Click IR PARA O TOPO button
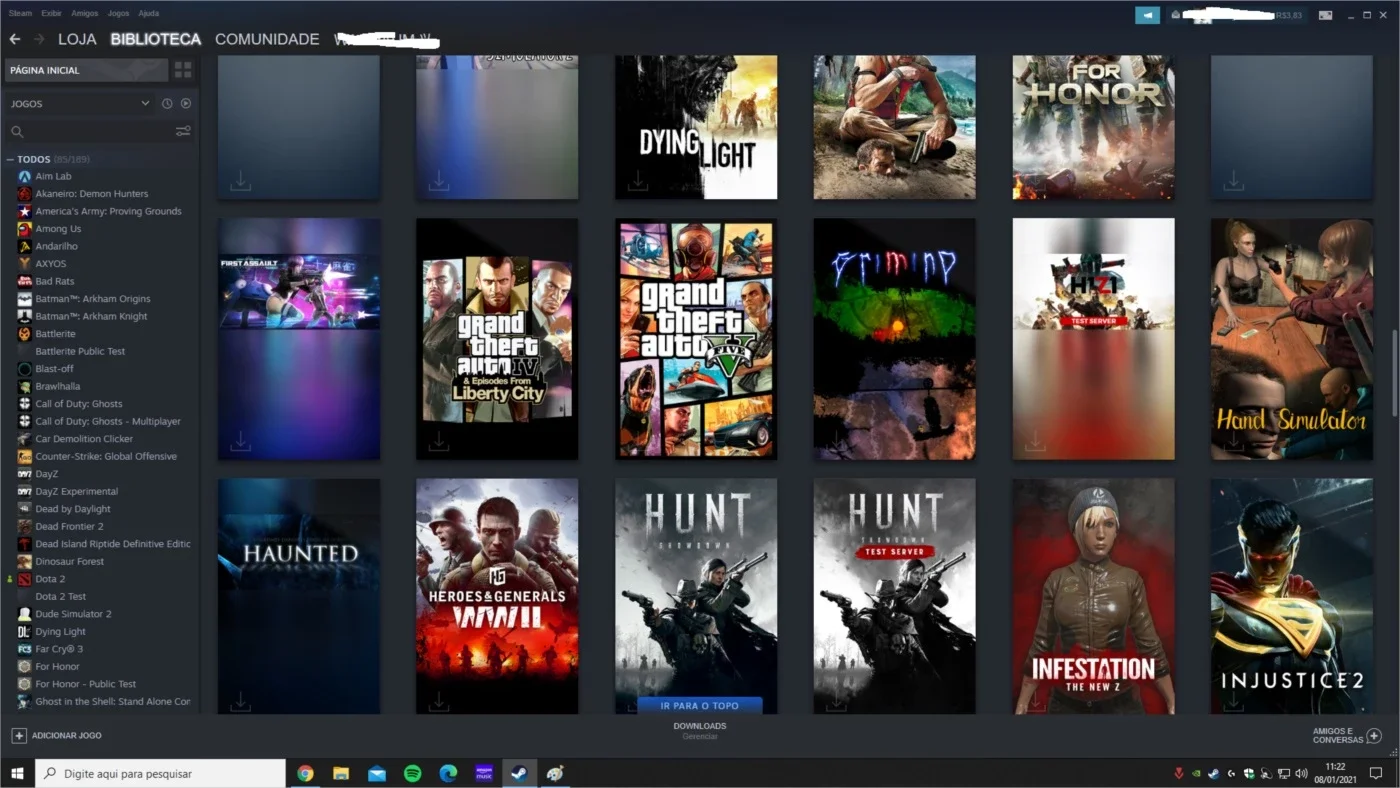Screen dimensions: 1400x788 [x=700, y=705]
